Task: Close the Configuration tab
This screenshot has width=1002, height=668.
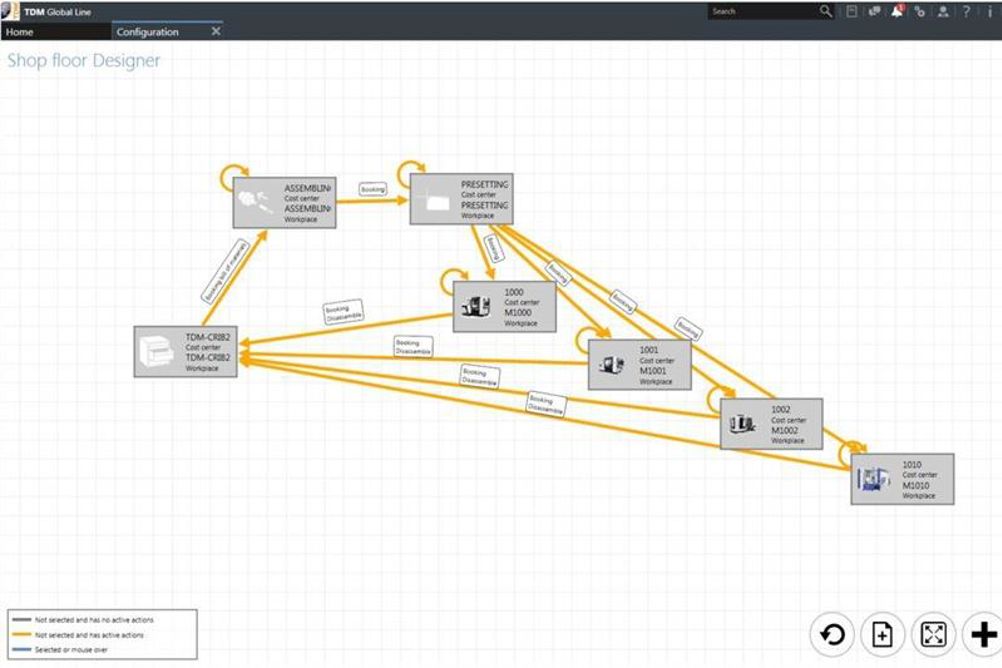Action: 216,31
